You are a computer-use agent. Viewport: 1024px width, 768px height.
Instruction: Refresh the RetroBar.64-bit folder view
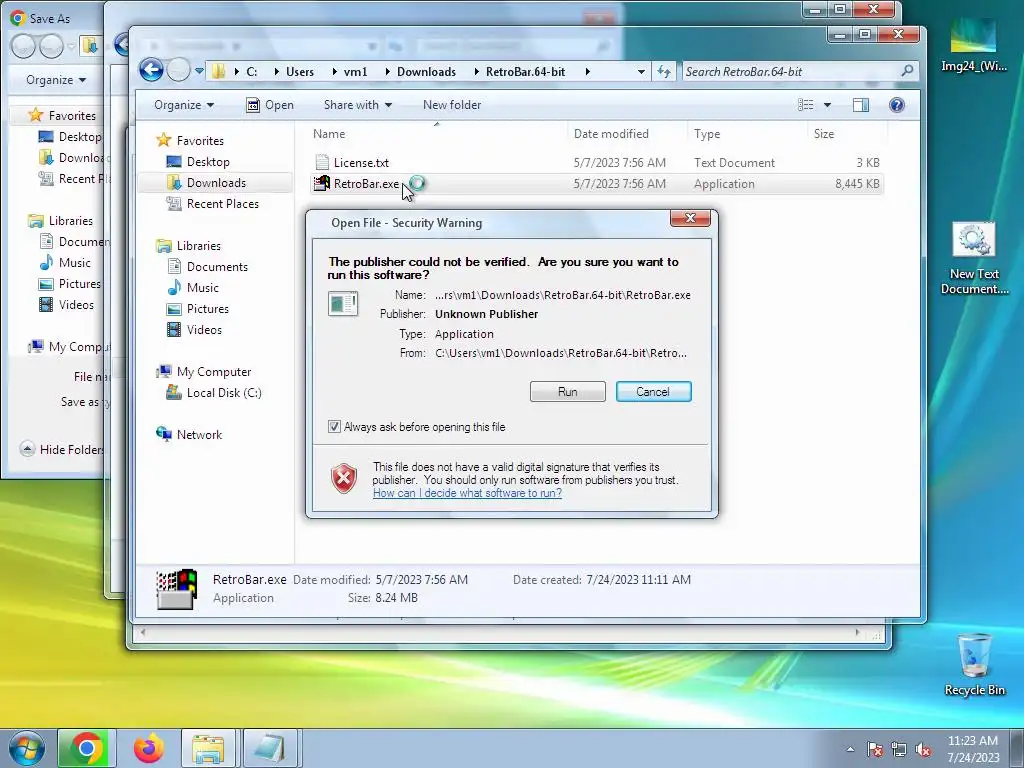pyautogui.click(x=664, y=72)
